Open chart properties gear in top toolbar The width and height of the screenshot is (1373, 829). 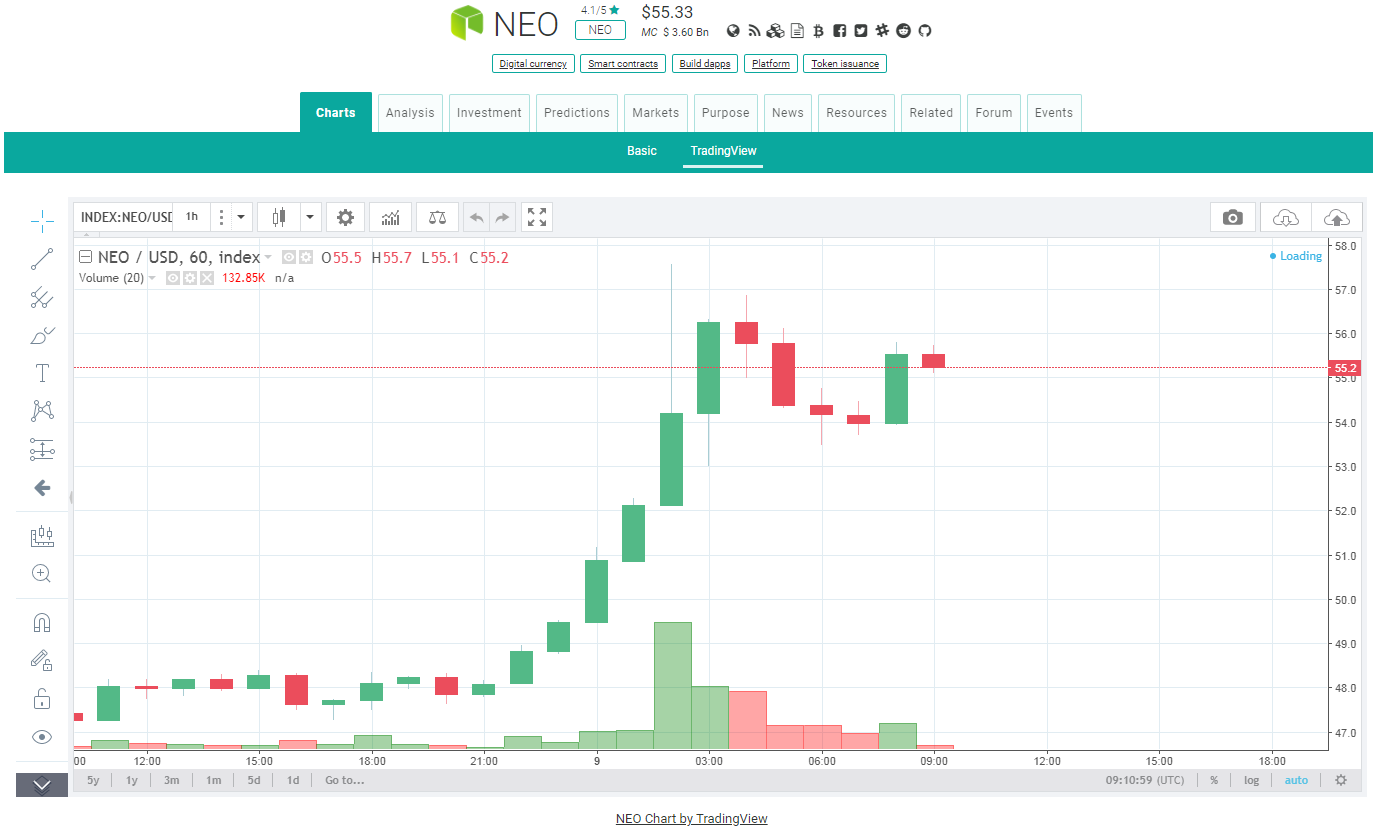[345, 217]
